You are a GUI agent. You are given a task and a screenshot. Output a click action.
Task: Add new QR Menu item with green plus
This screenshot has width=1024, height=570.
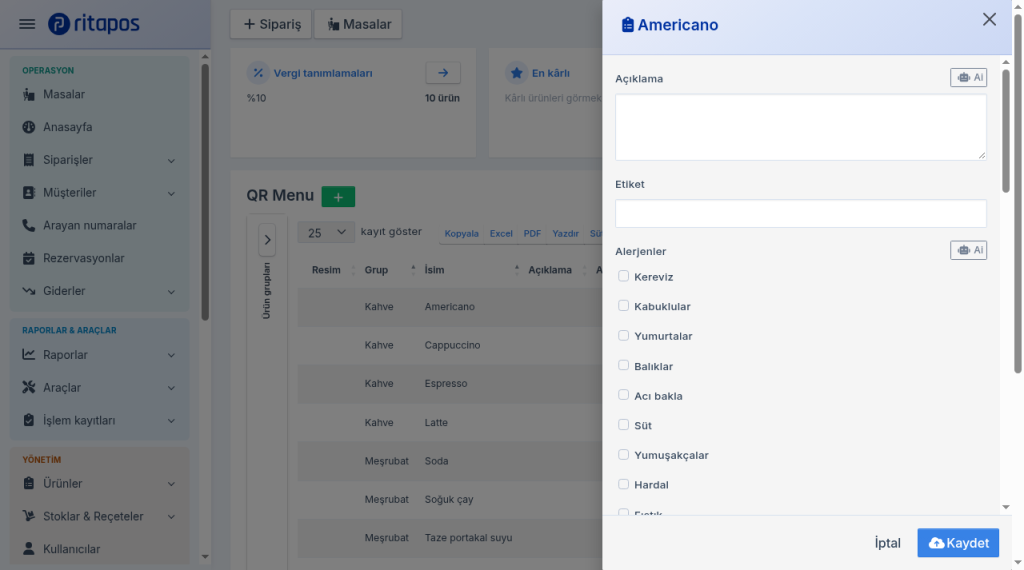(338, 197)
